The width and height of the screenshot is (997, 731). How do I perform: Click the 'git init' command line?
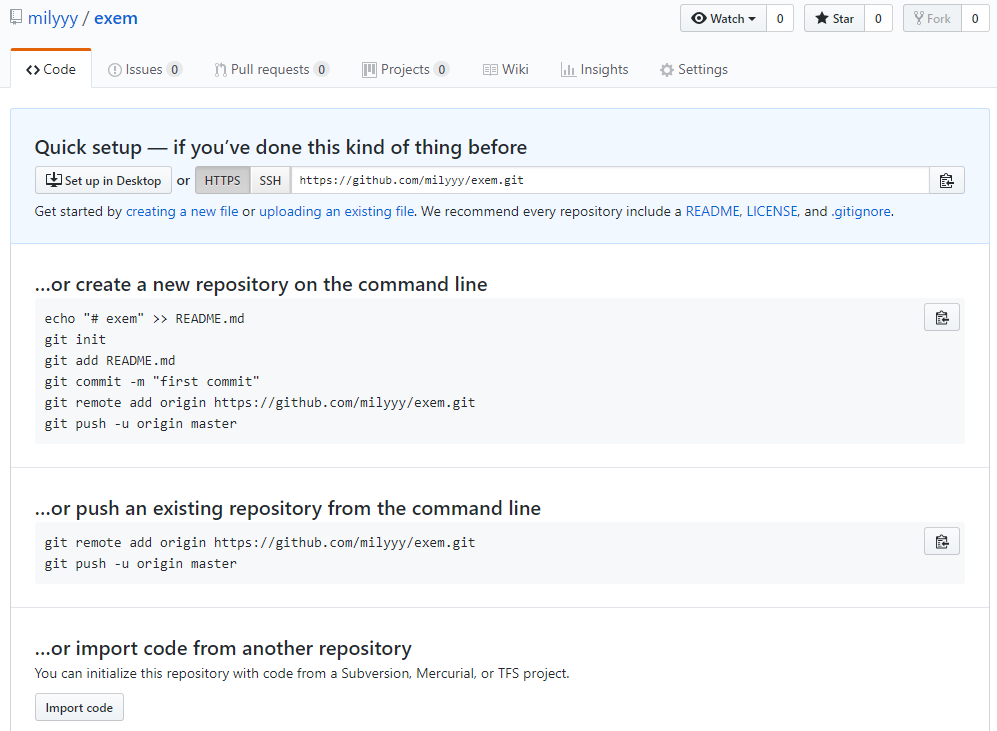75,339
